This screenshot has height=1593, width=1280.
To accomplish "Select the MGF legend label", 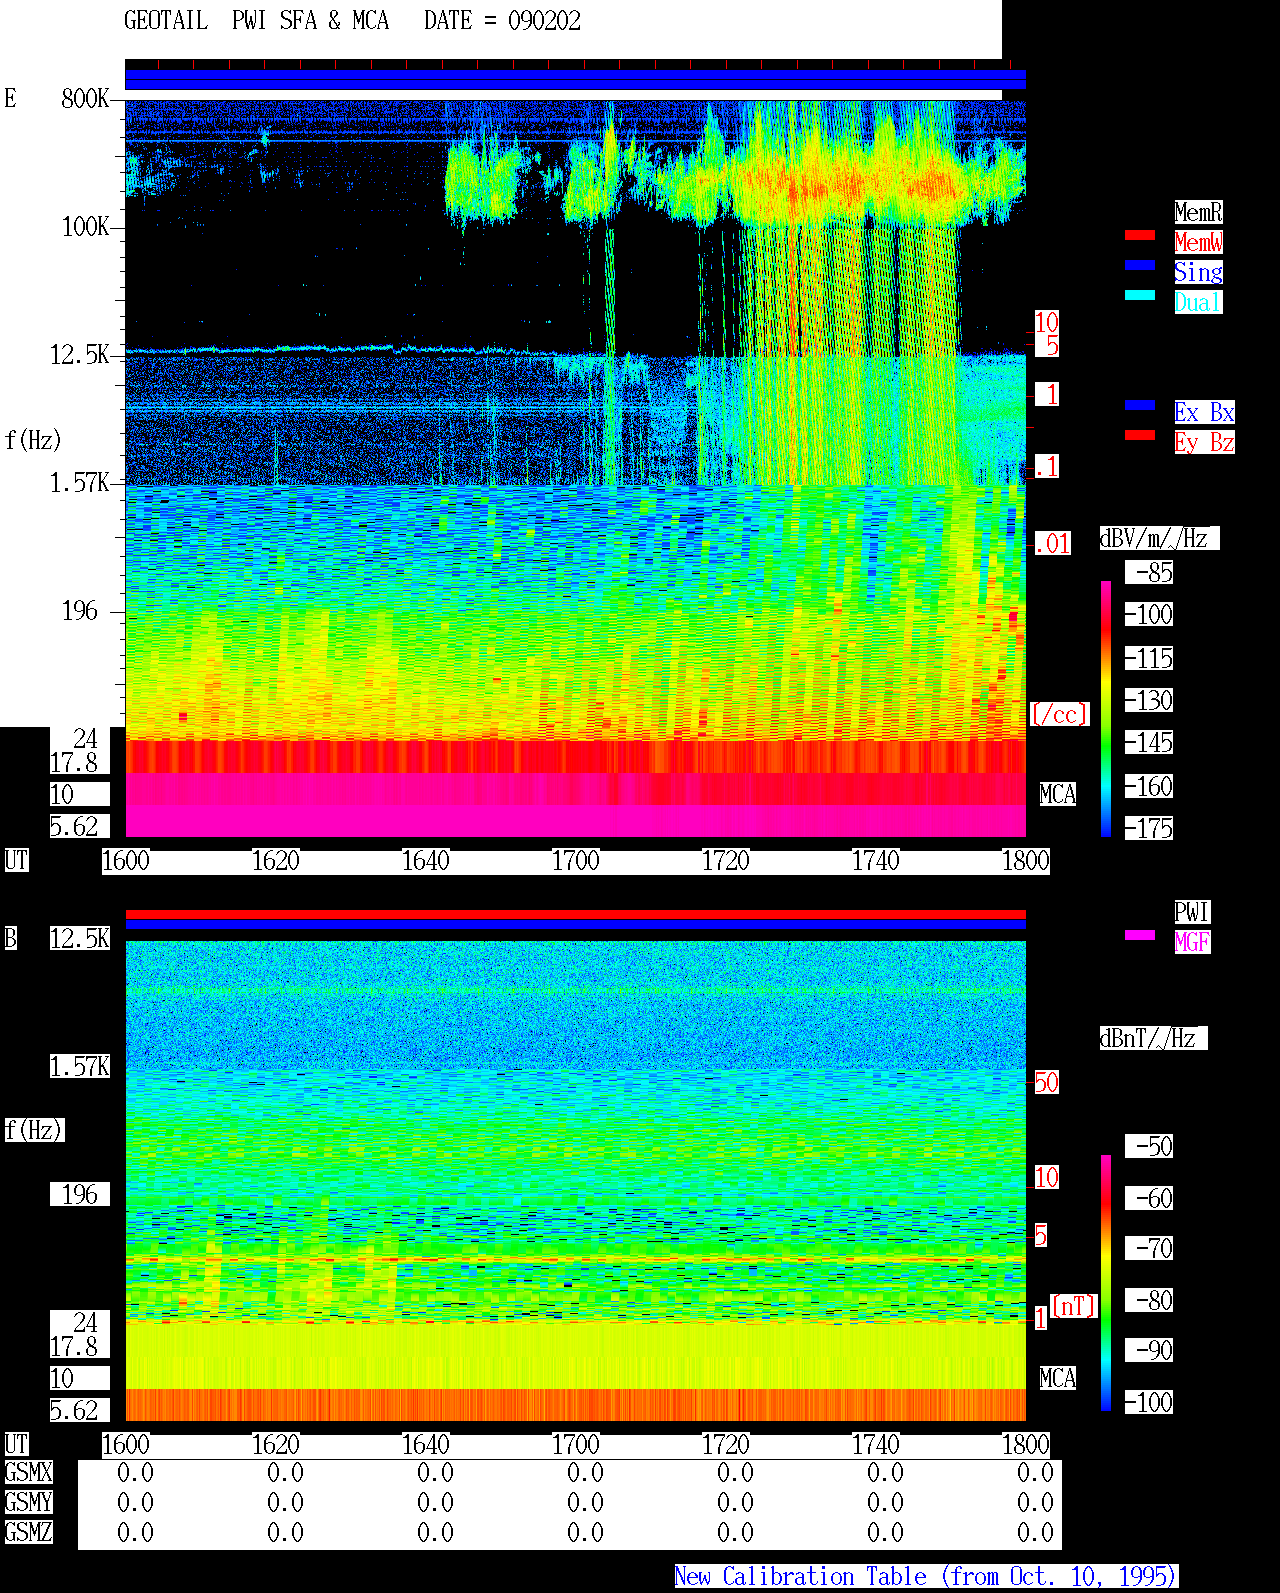I will tap(1192, 942).
